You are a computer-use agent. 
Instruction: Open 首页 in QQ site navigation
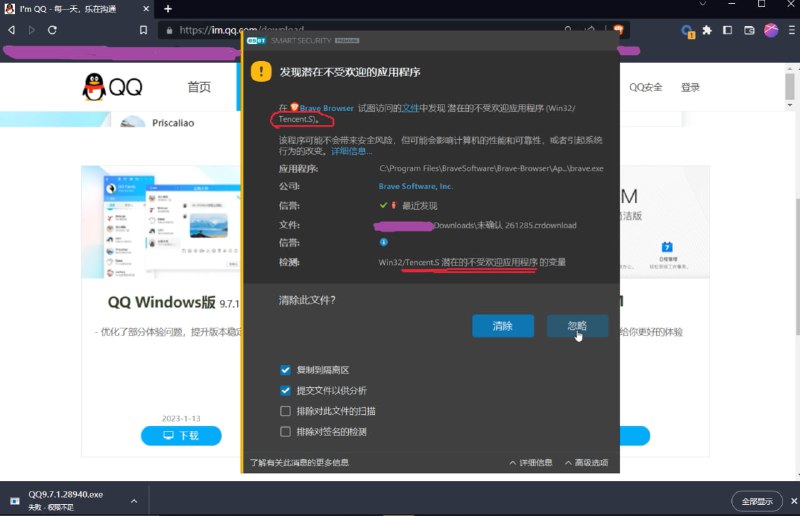[199, 87]
